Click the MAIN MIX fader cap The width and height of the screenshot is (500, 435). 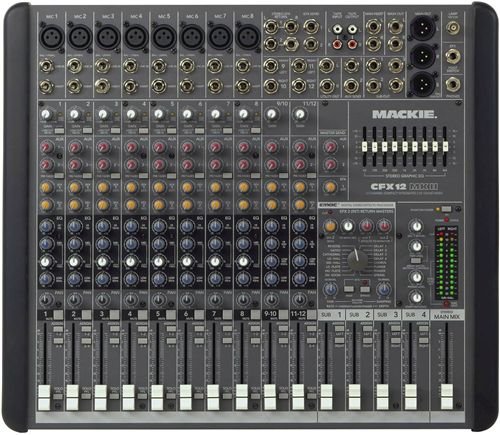(x=447, y=397)
